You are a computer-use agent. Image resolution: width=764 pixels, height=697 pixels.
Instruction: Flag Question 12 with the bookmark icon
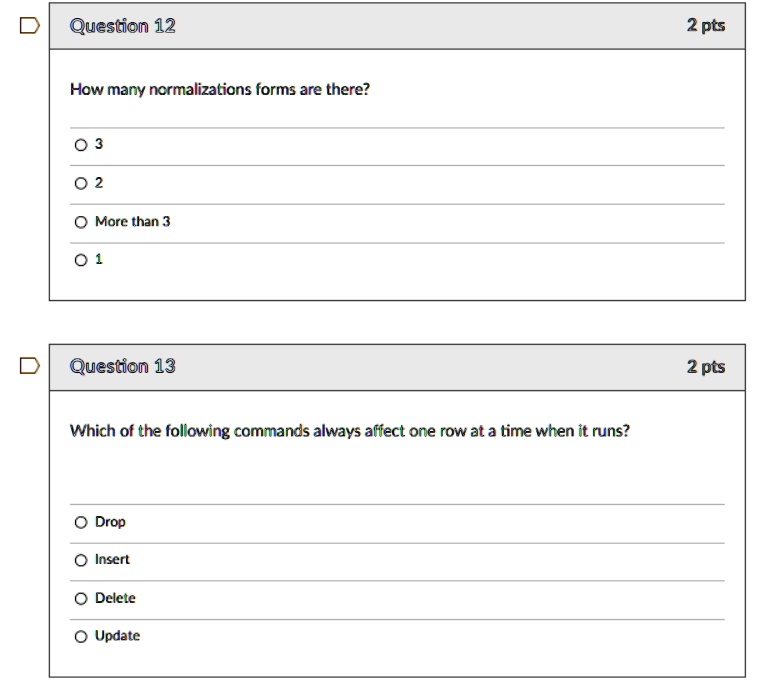pyautogui.click(x=30, y=26)
